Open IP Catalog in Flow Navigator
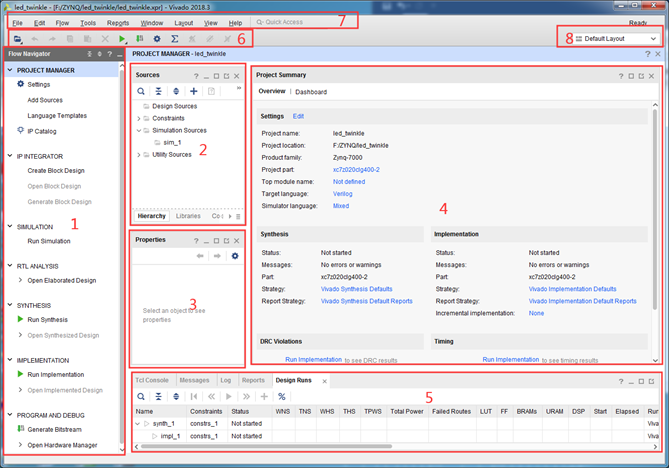The height and width of the screenshot is (468, 669). pyautogui.click(x=42, y=131)
